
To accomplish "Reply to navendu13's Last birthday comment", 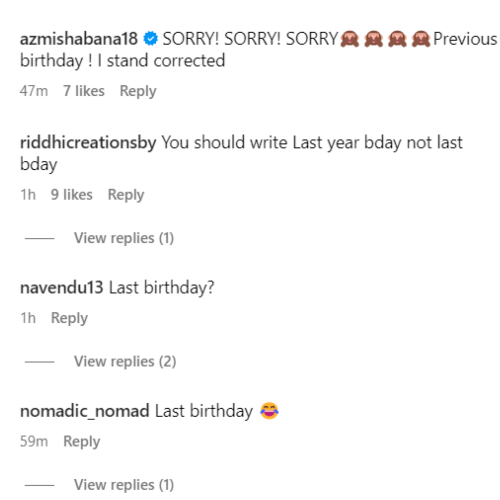I will pyautogui.click(x=69, y=318).
